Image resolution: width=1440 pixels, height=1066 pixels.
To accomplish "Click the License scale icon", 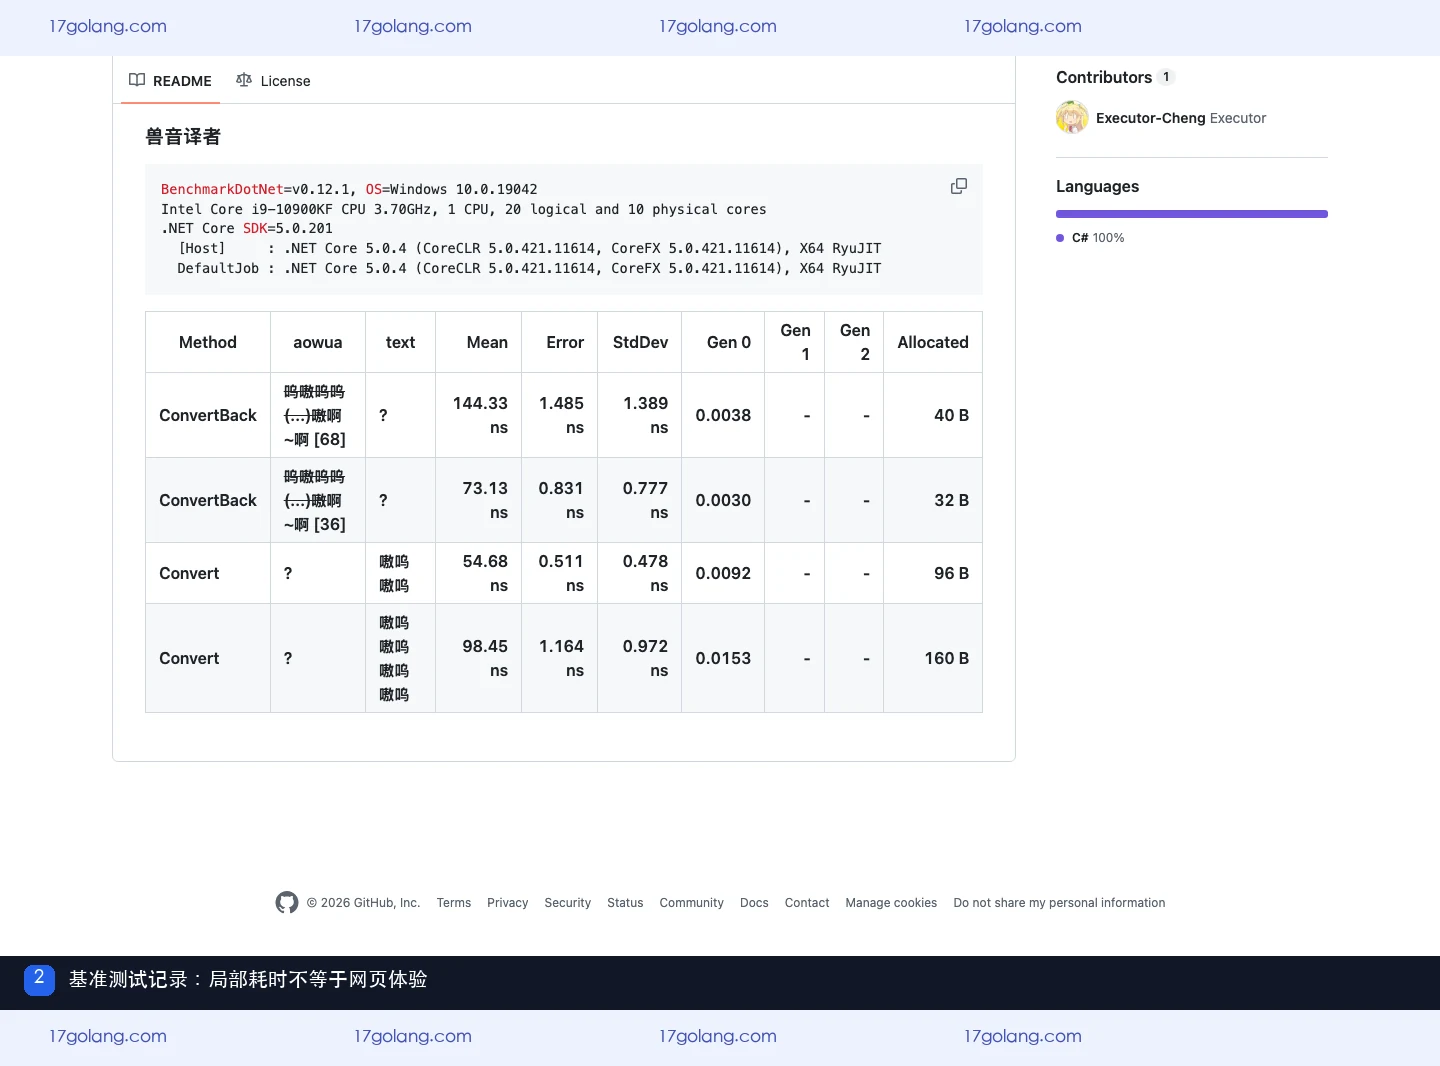I will tap(244, 80).
